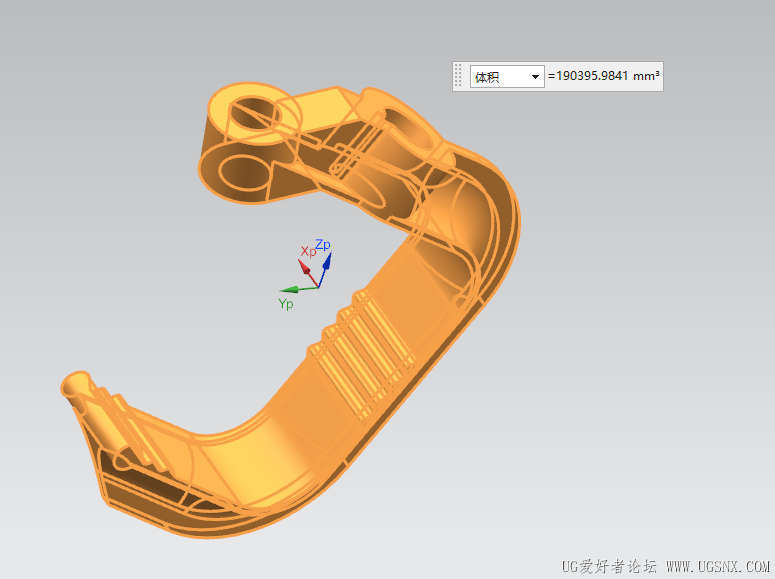The image size is (775, 579).
Task: Grab the dotted handle of measurement box
Action: (458, 76)
